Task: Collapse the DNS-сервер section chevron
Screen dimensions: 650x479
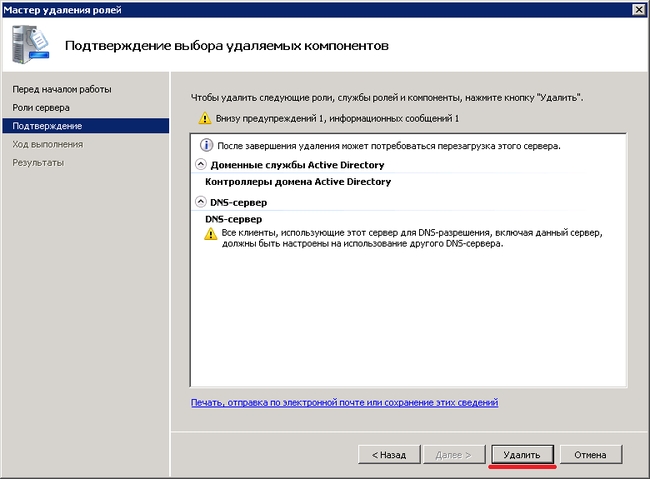Action: pos(200,201)
